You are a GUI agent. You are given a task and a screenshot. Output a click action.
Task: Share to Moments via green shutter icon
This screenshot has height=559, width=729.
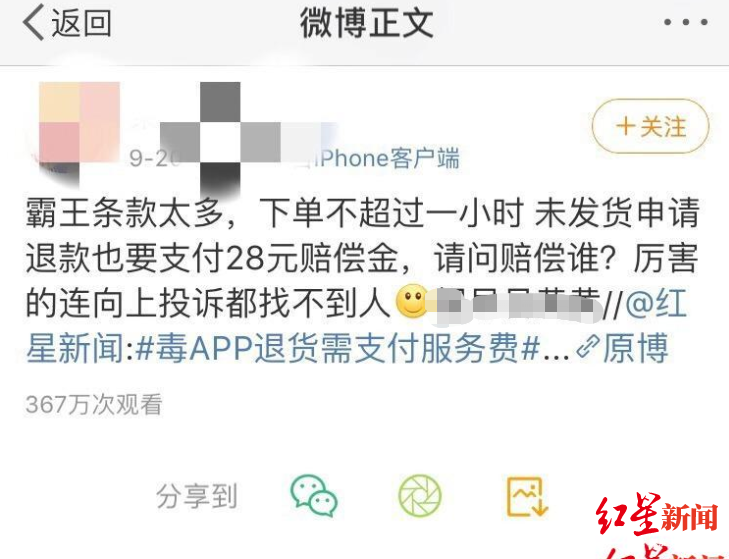420,496
